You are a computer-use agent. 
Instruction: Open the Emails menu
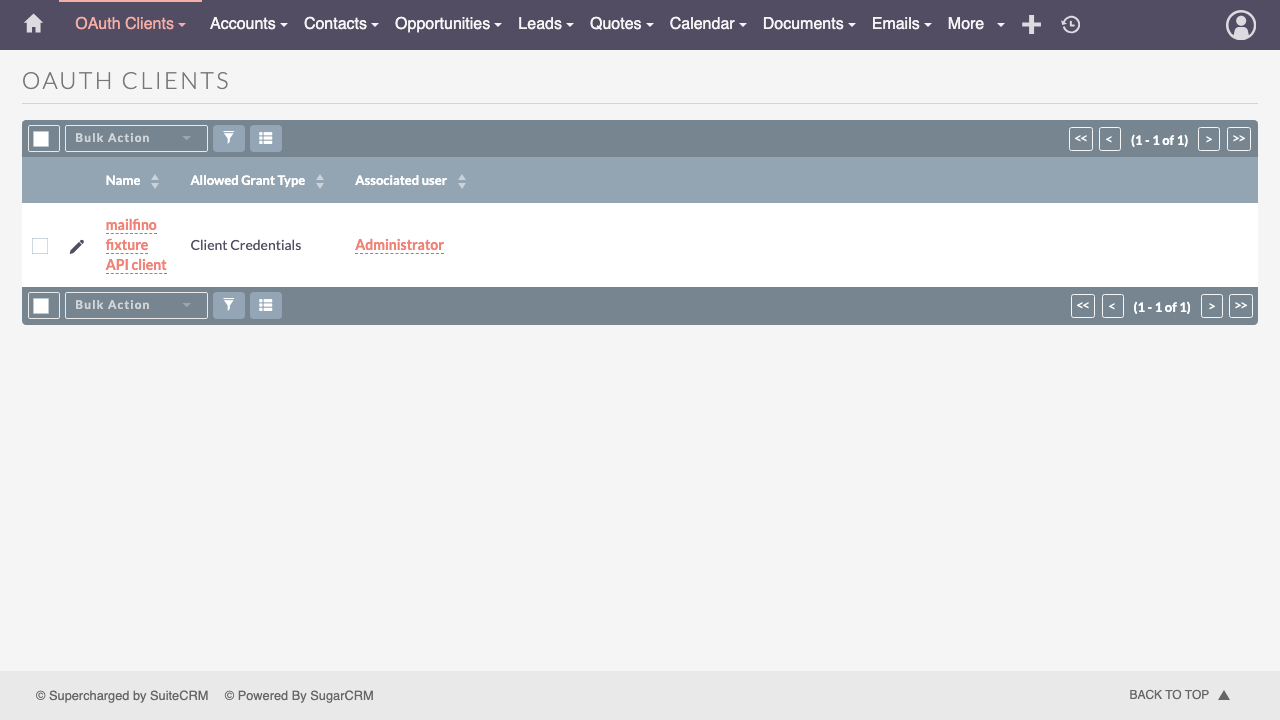pyautogui.click(x=902, y=24)
